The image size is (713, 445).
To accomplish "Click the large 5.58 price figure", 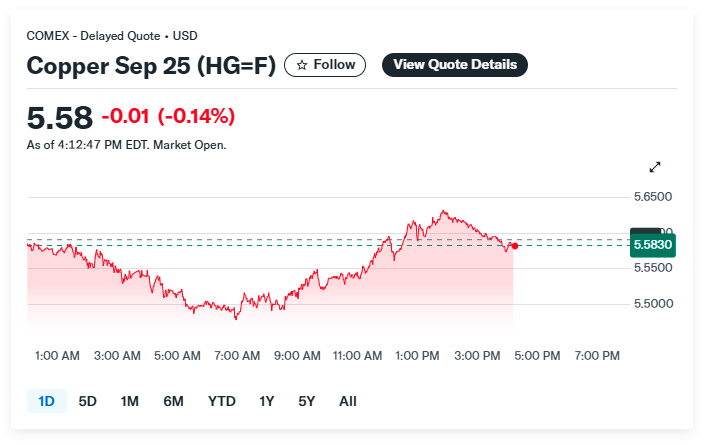I will pos(59,117).
